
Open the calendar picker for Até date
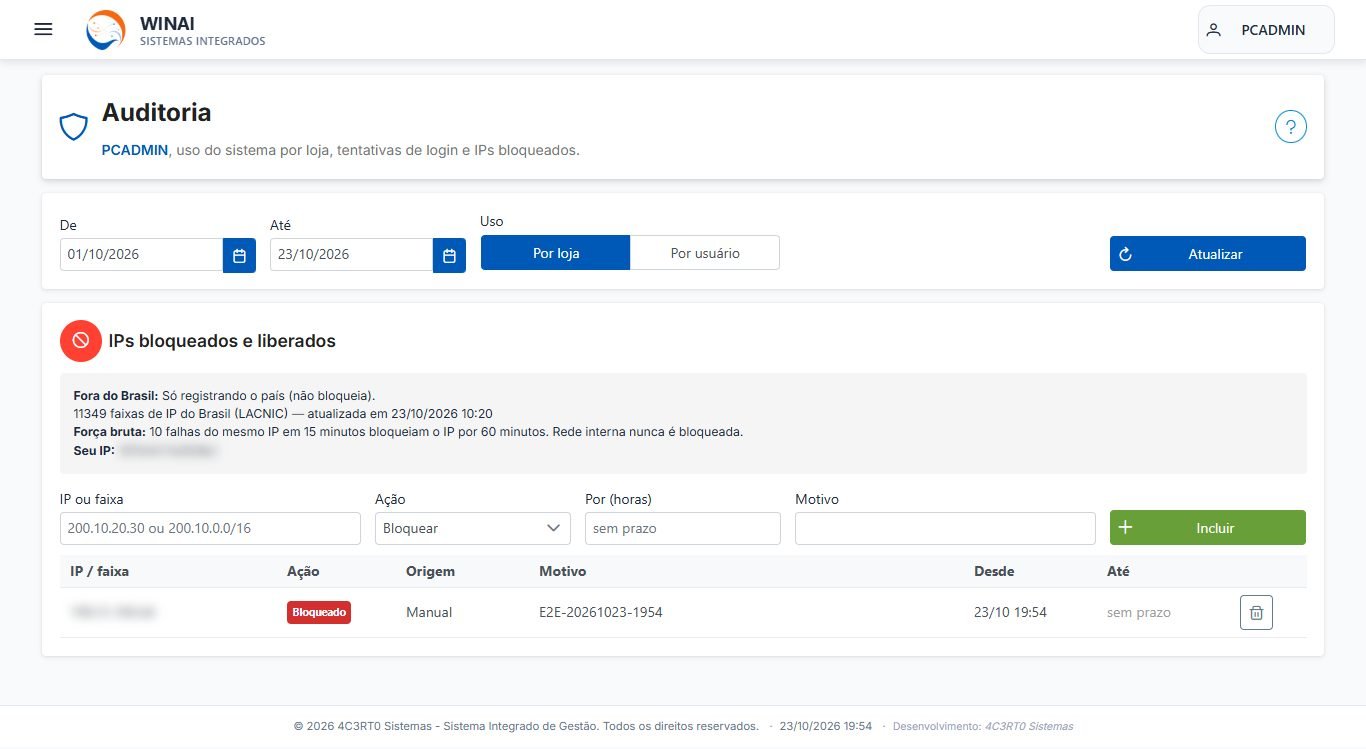pyautogui.click(x=449, y=255)
